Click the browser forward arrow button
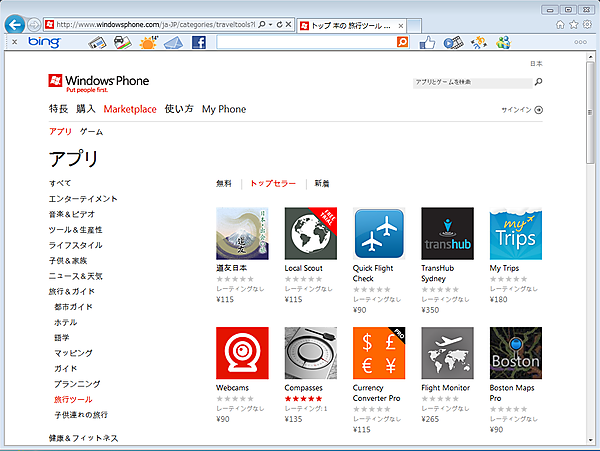The image size is (600, 451). (34, 25)
